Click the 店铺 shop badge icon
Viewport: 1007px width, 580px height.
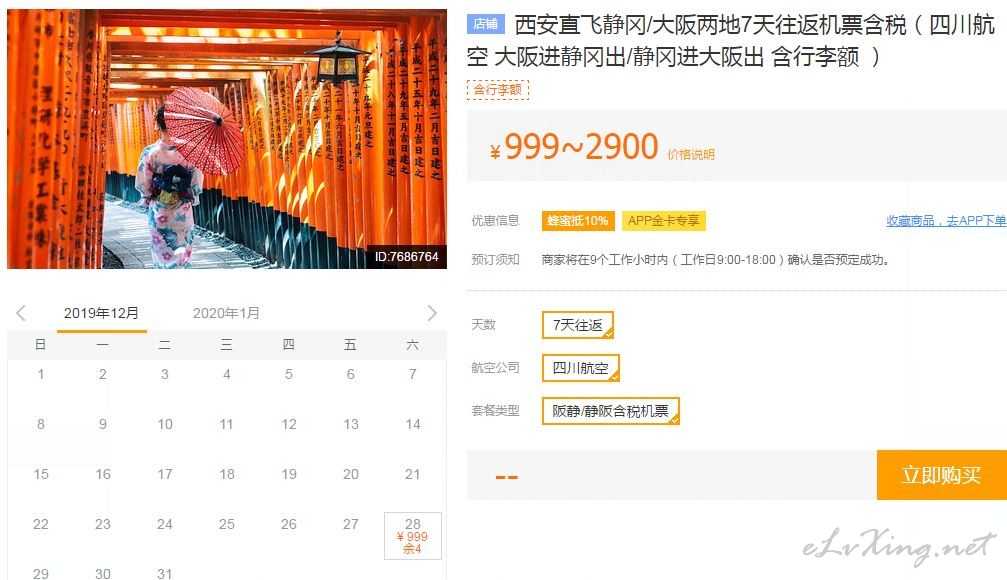click(486, 24)
